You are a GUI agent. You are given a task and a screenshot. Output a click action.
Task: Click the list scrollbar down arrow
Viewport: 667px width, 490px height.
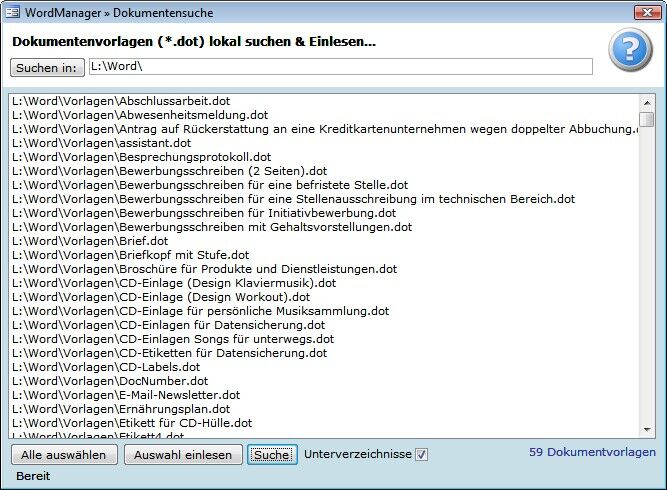coord(647,430)
